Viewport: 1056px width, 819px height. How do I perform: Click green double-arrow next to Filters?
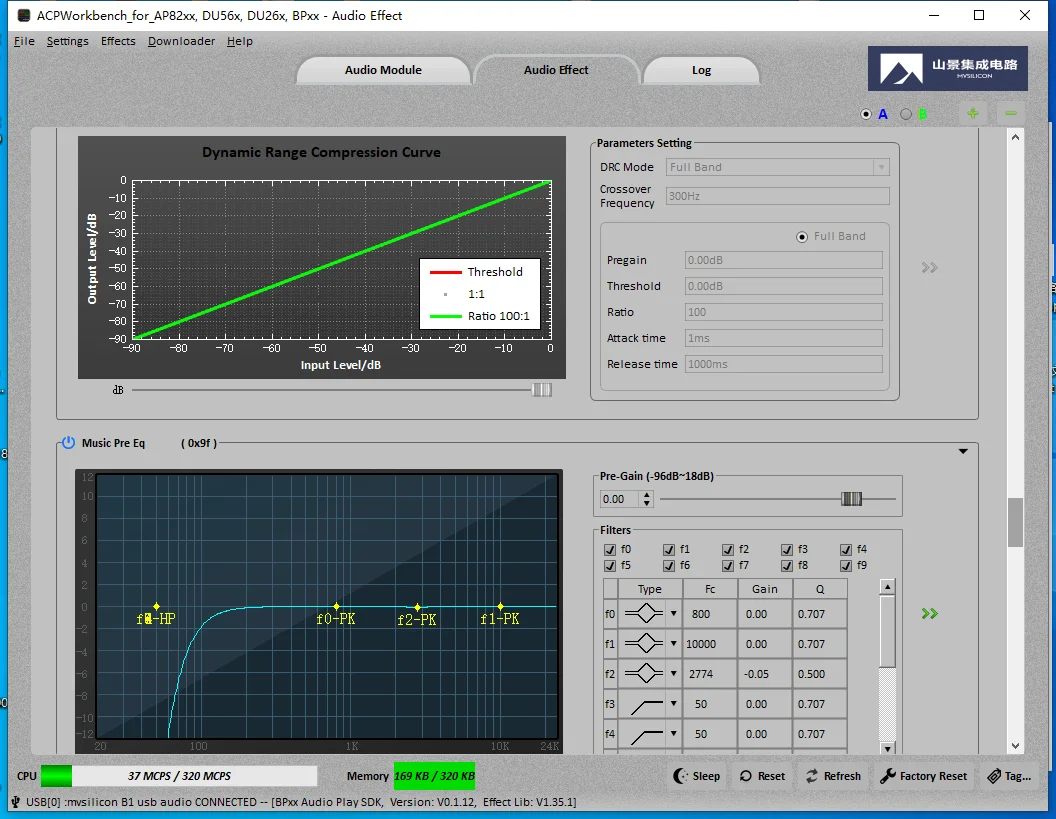930,613
